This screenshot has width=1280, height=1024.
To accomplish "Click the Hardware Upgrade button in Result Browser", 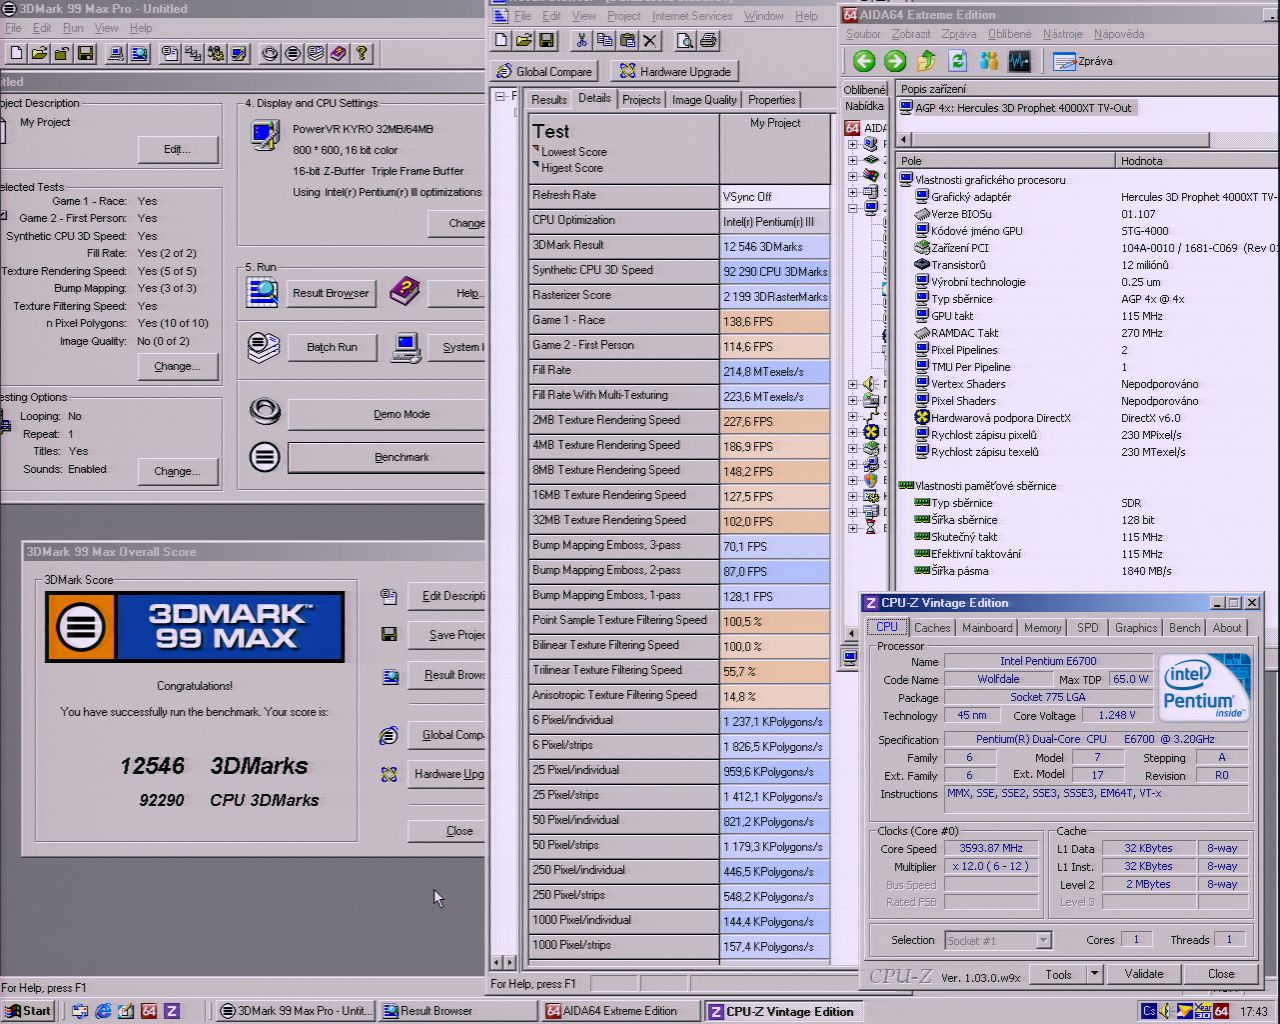I will click(x=675, y=71).
